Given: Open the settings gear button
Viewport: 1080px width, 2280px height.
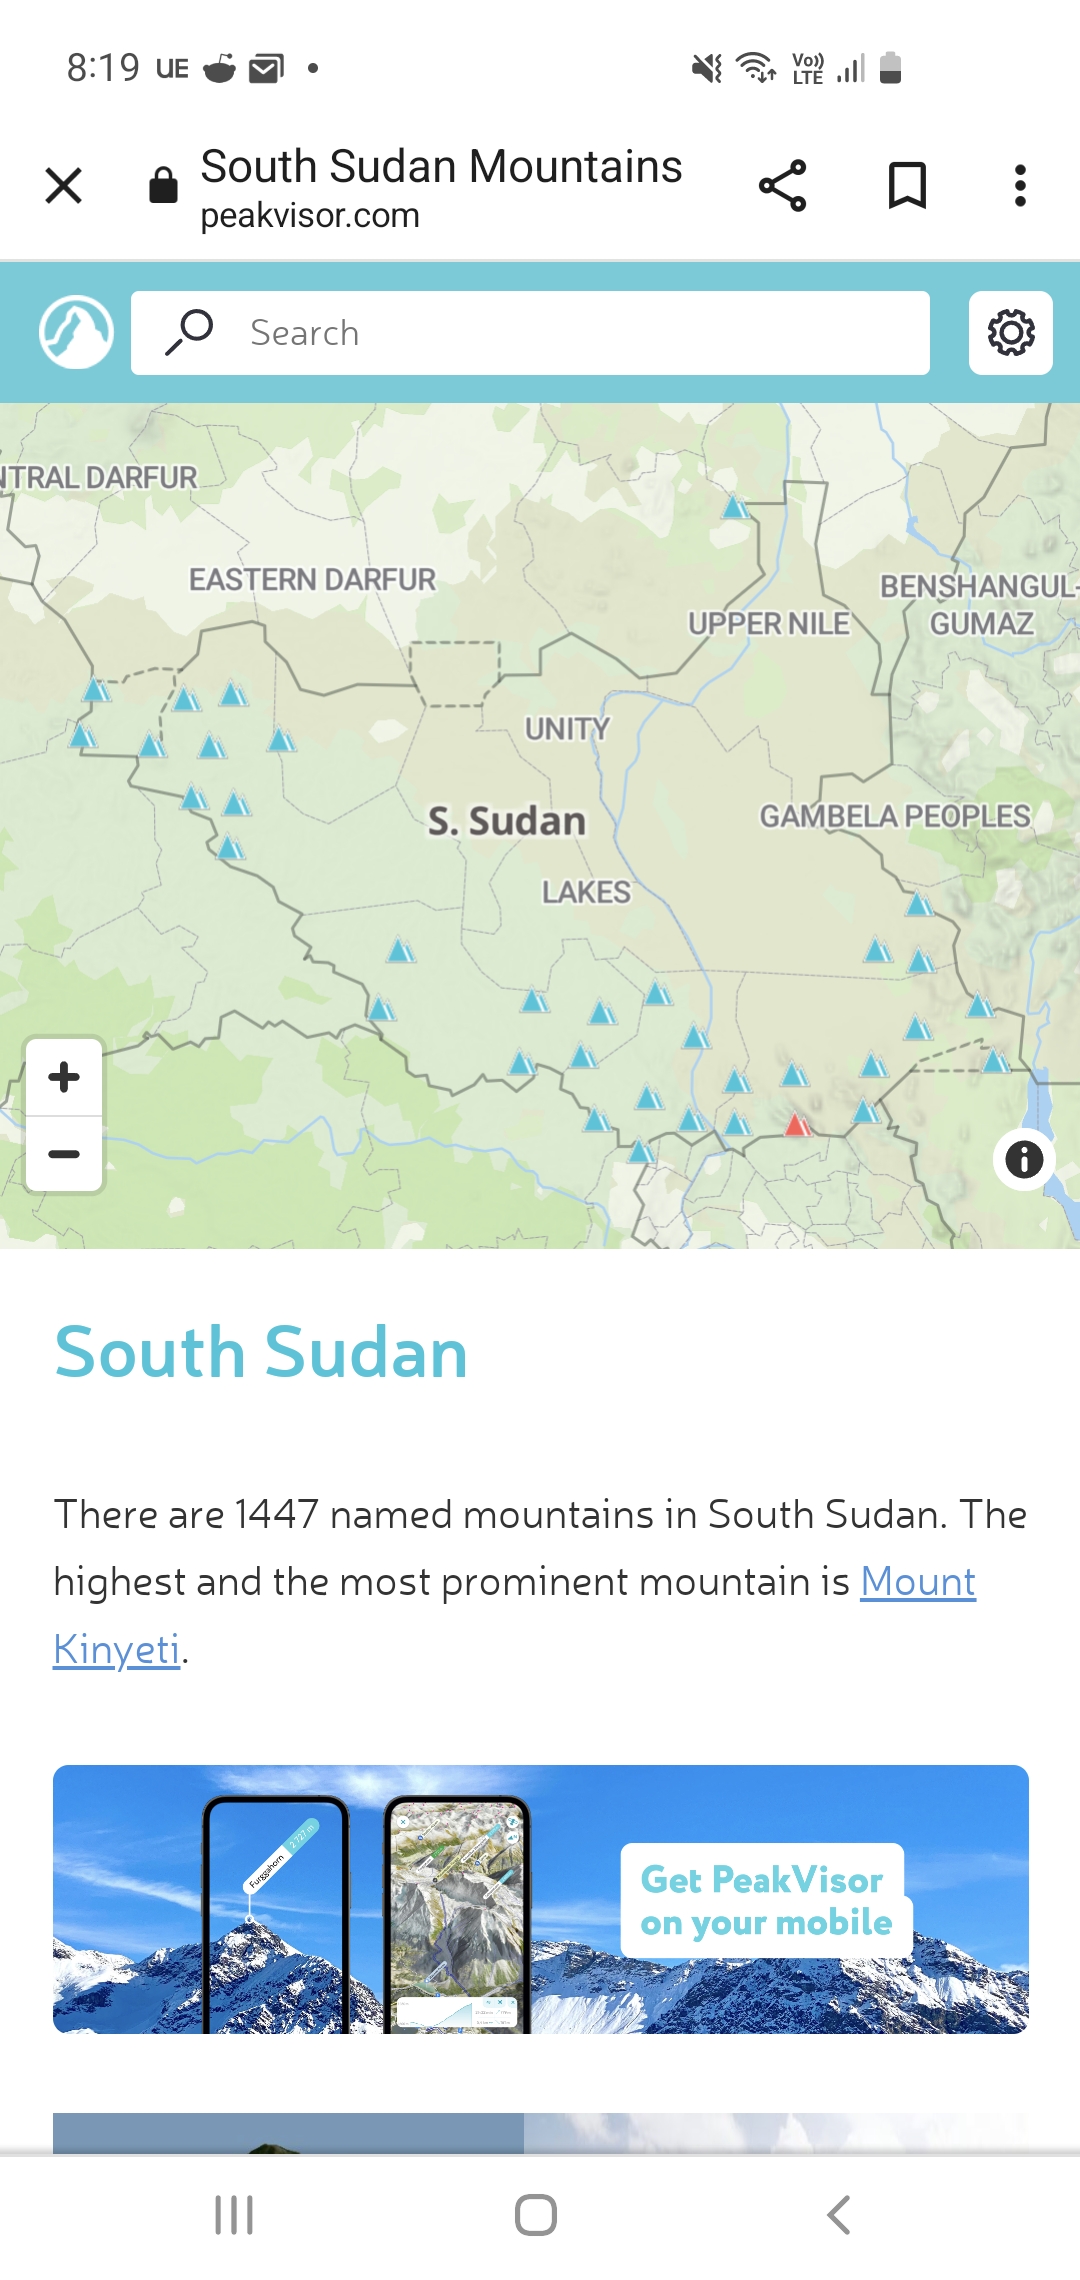Looking at the screenshot, I should point(1010,333).
